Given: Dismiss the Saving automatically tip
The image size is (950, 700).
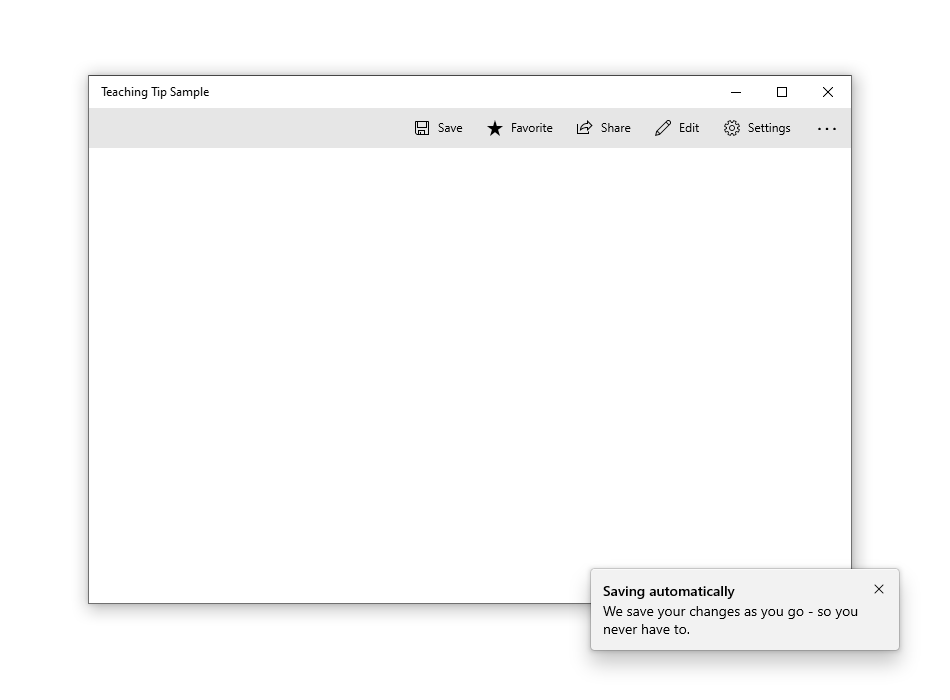Looking at the screenshot, I should [x=879, y=589].
